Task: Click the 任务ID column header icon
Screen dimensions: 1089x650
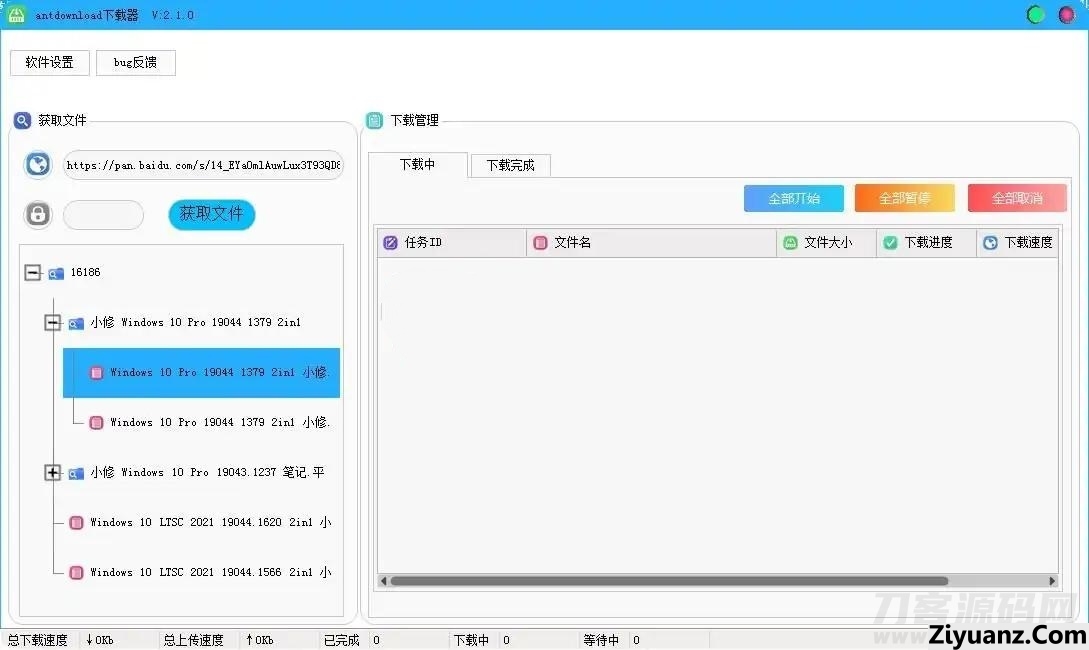Action: [x=391, y=243]
